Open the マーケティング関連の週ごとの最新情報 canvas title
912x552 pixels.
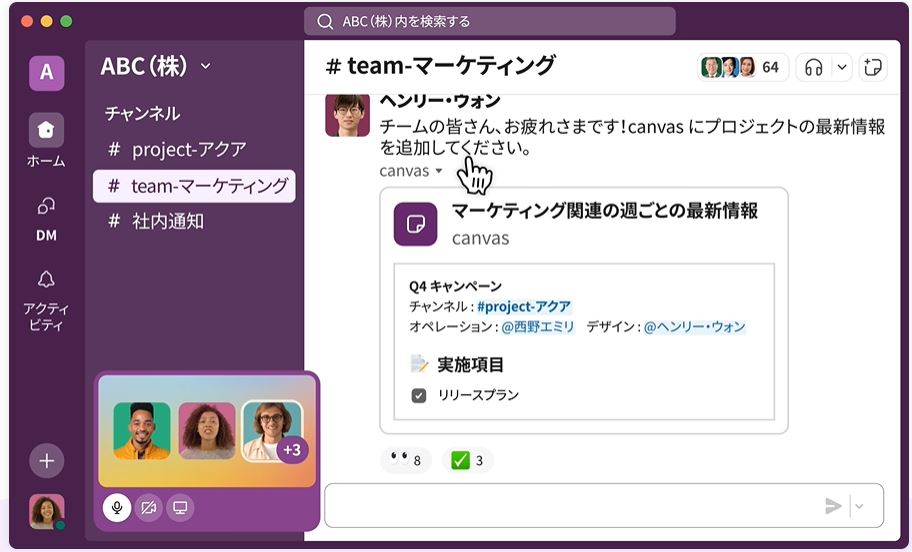(x=605, y=211)
